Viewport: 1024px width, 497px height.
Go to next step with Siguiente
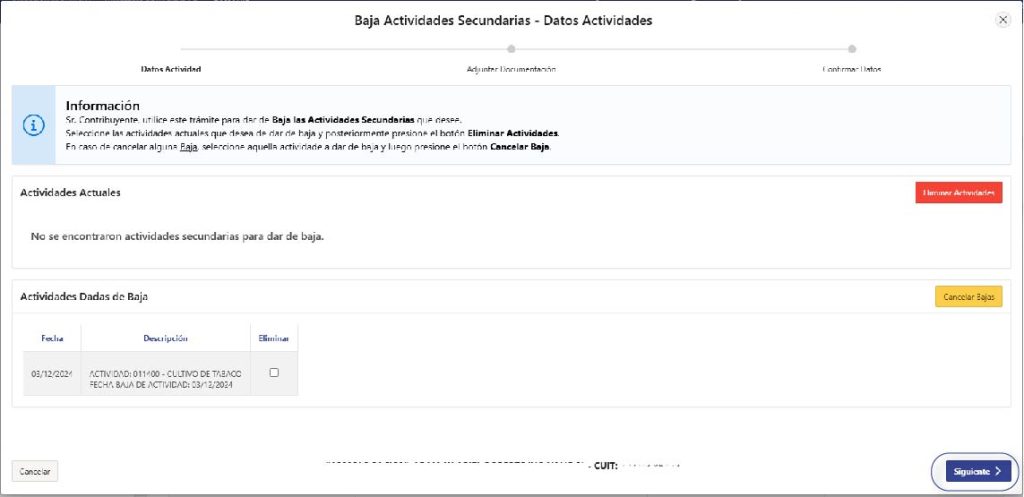(977, 471)
